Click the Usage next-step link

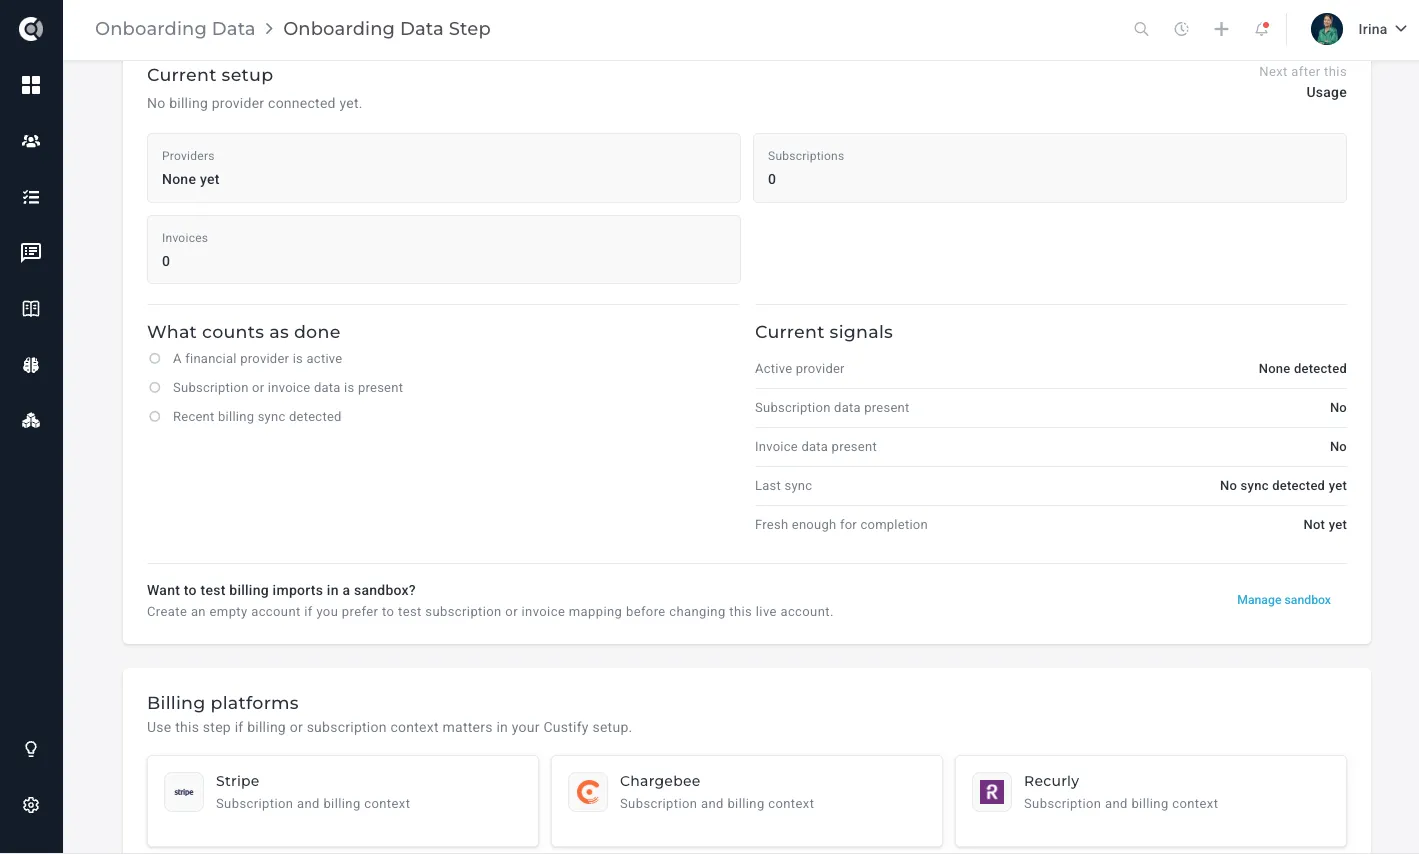1326,92
